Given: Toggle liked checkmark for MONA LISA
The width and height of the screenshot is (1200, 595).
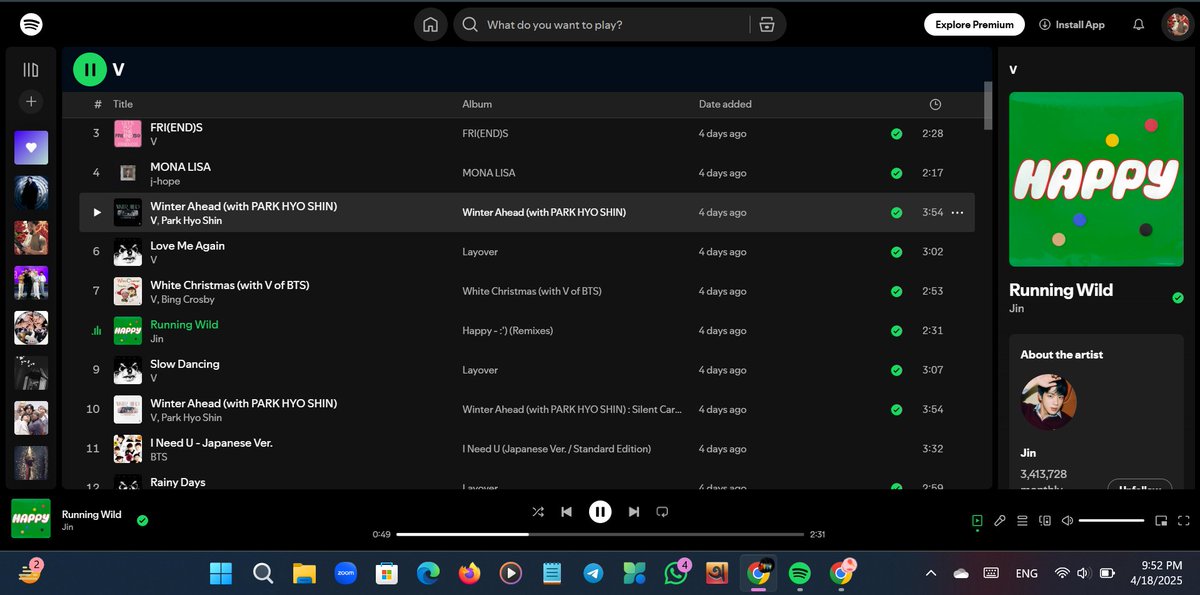Looking at the screenshot, I should coord(896,173).
